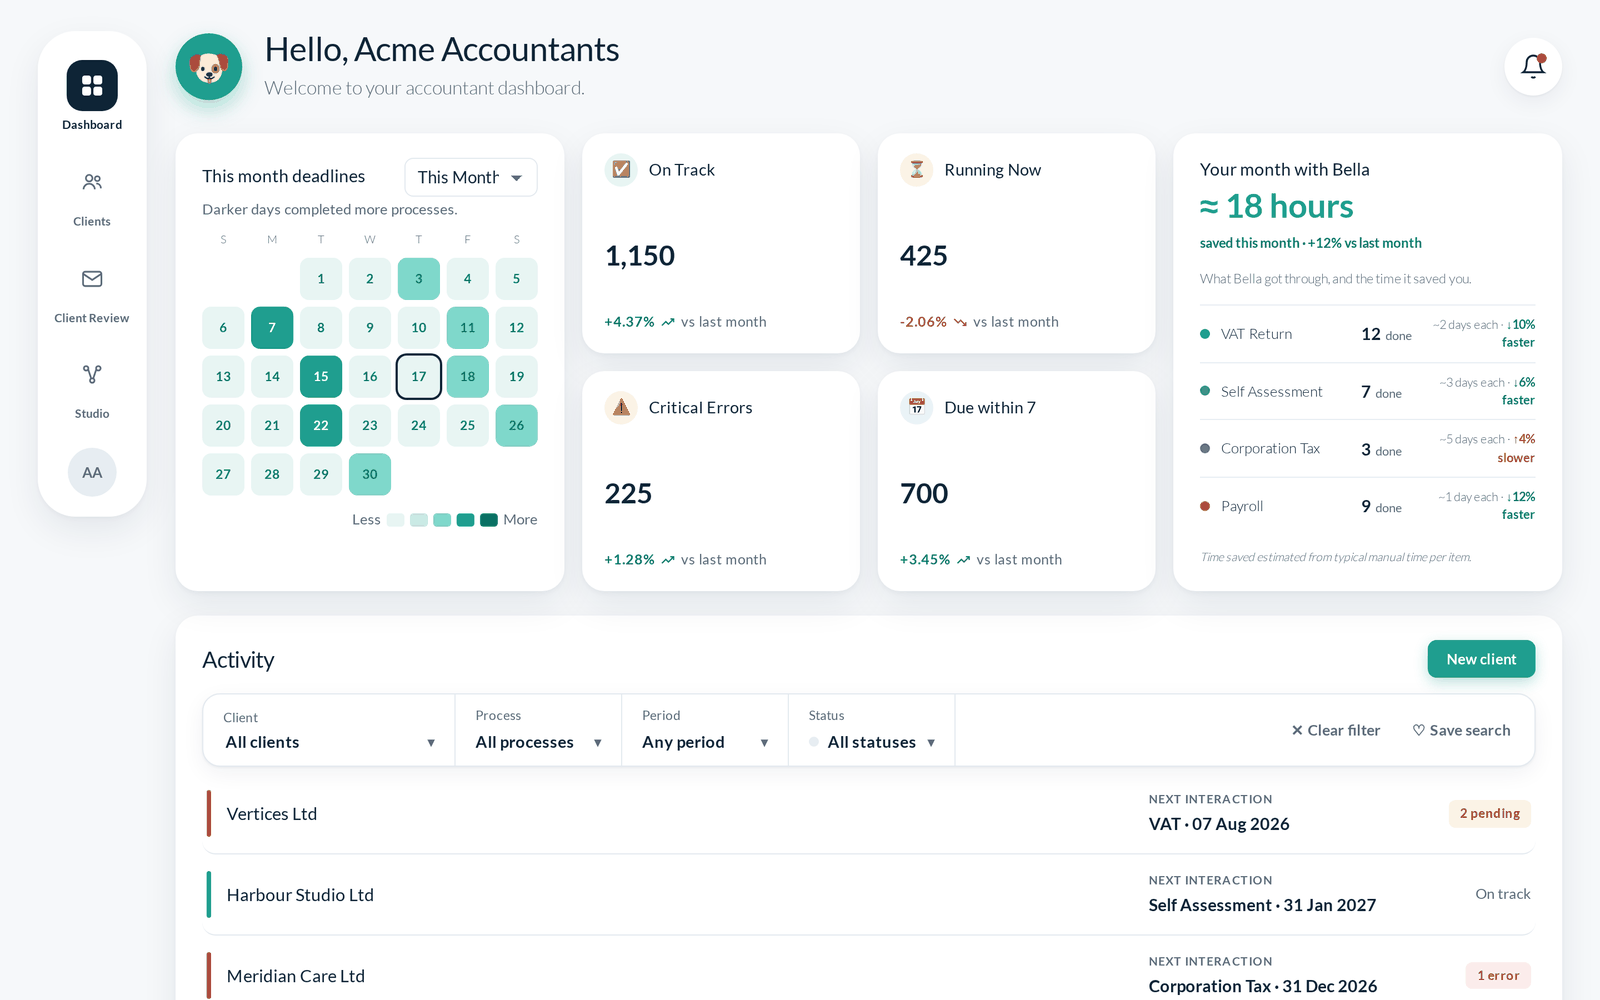Image resolution: width=1600 pixels, height=1000 pixels.
Task: Select day 22 in the calendar
Action: pyautogui.click(x=321, y=426)
